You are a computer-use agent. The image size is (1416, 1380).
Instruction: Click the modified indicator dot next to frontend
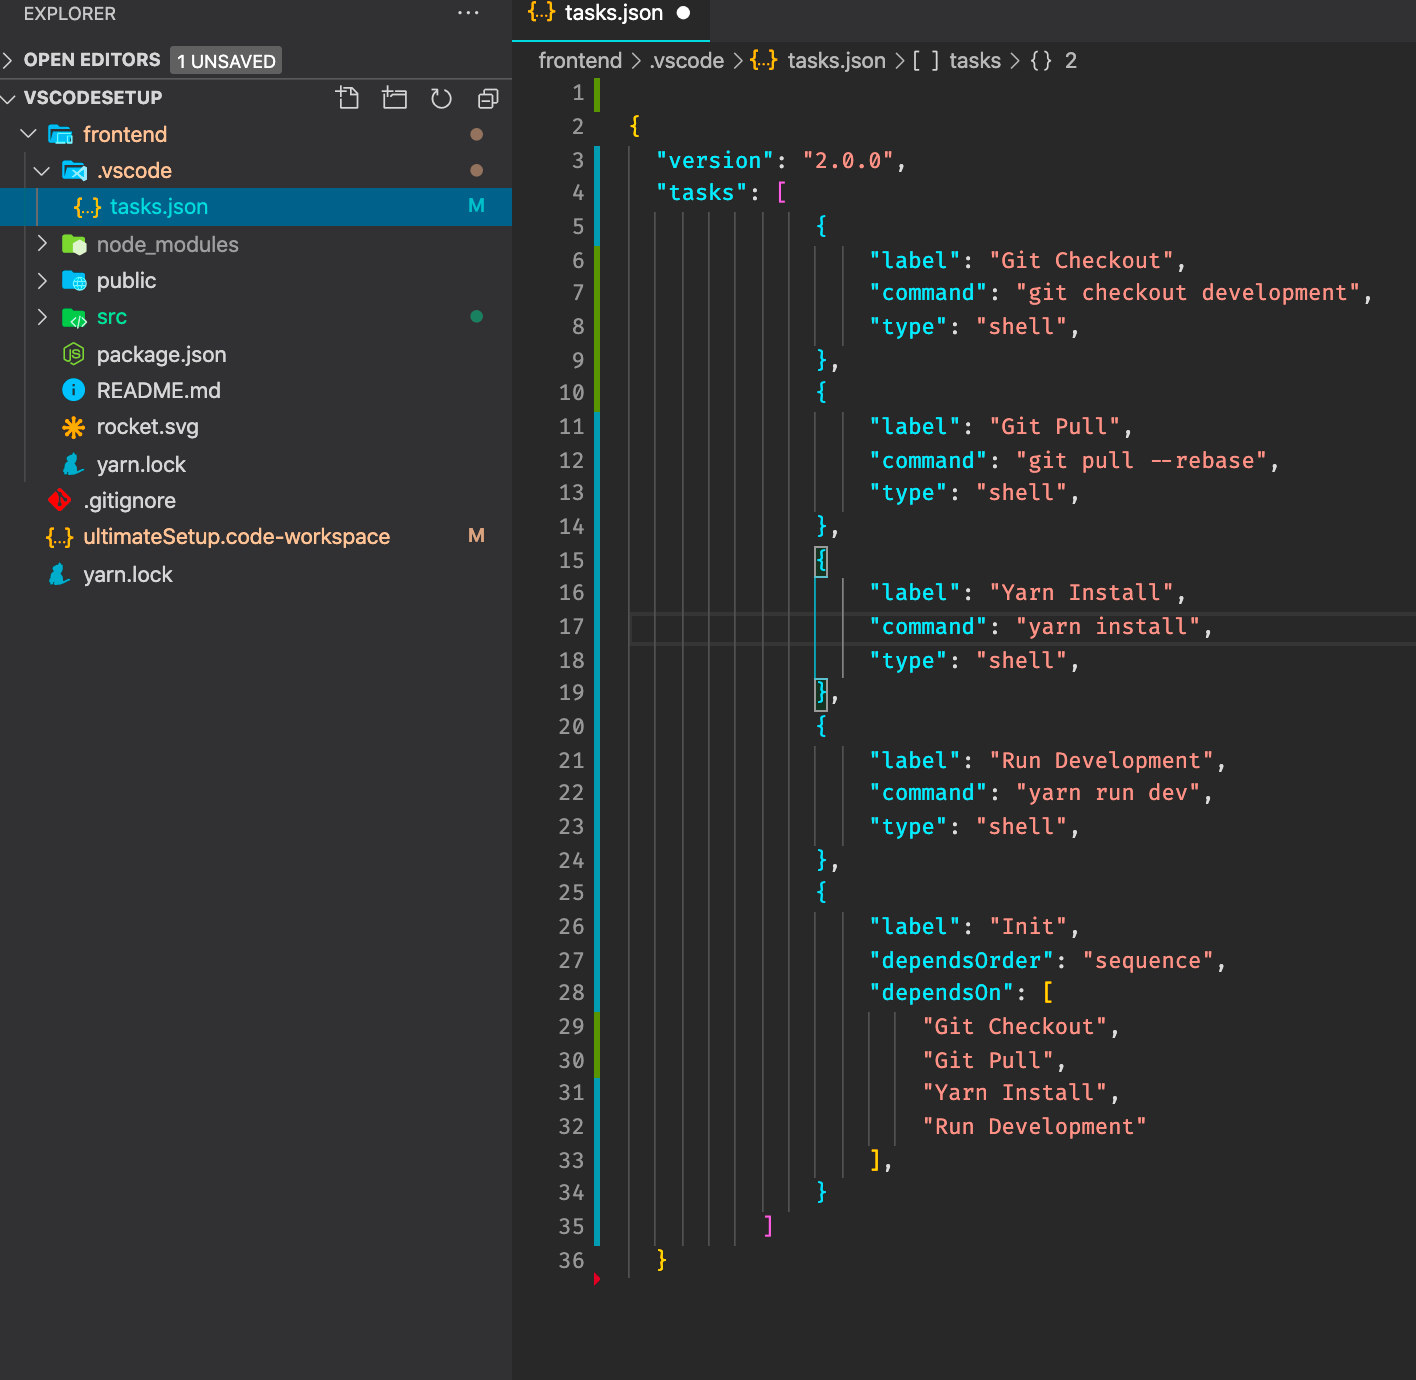click(477, 134)
